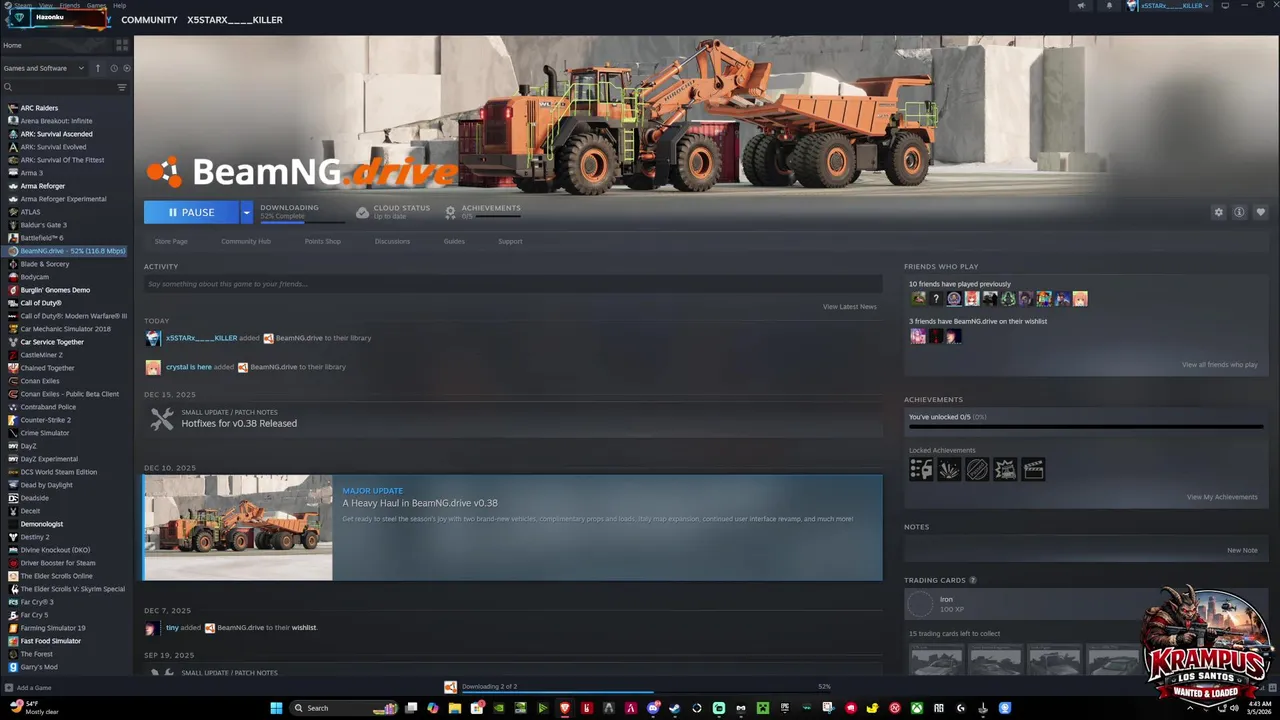Open the Cloud Status cloud icon
Image resolution: width=1280 pixels, height=720 pixels.
point(363,212)
